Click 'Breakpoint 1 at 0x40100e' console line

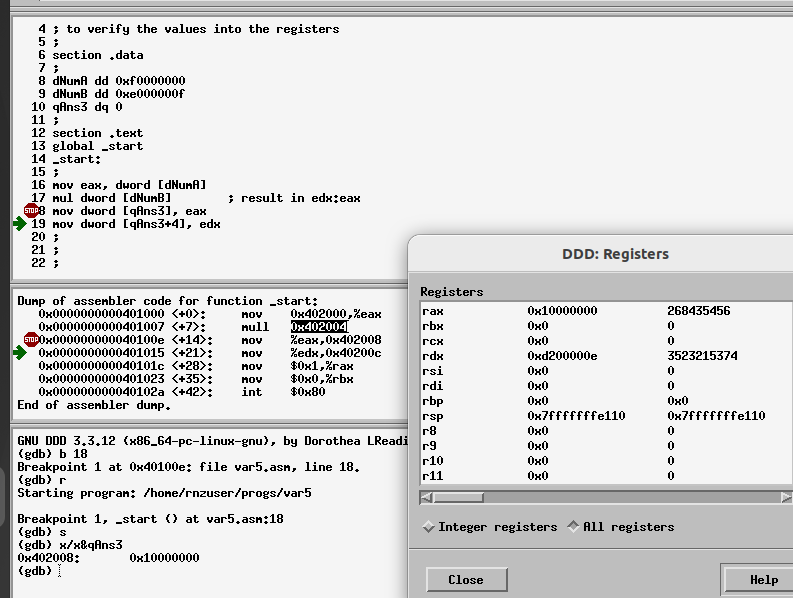[x=189, y=466]
